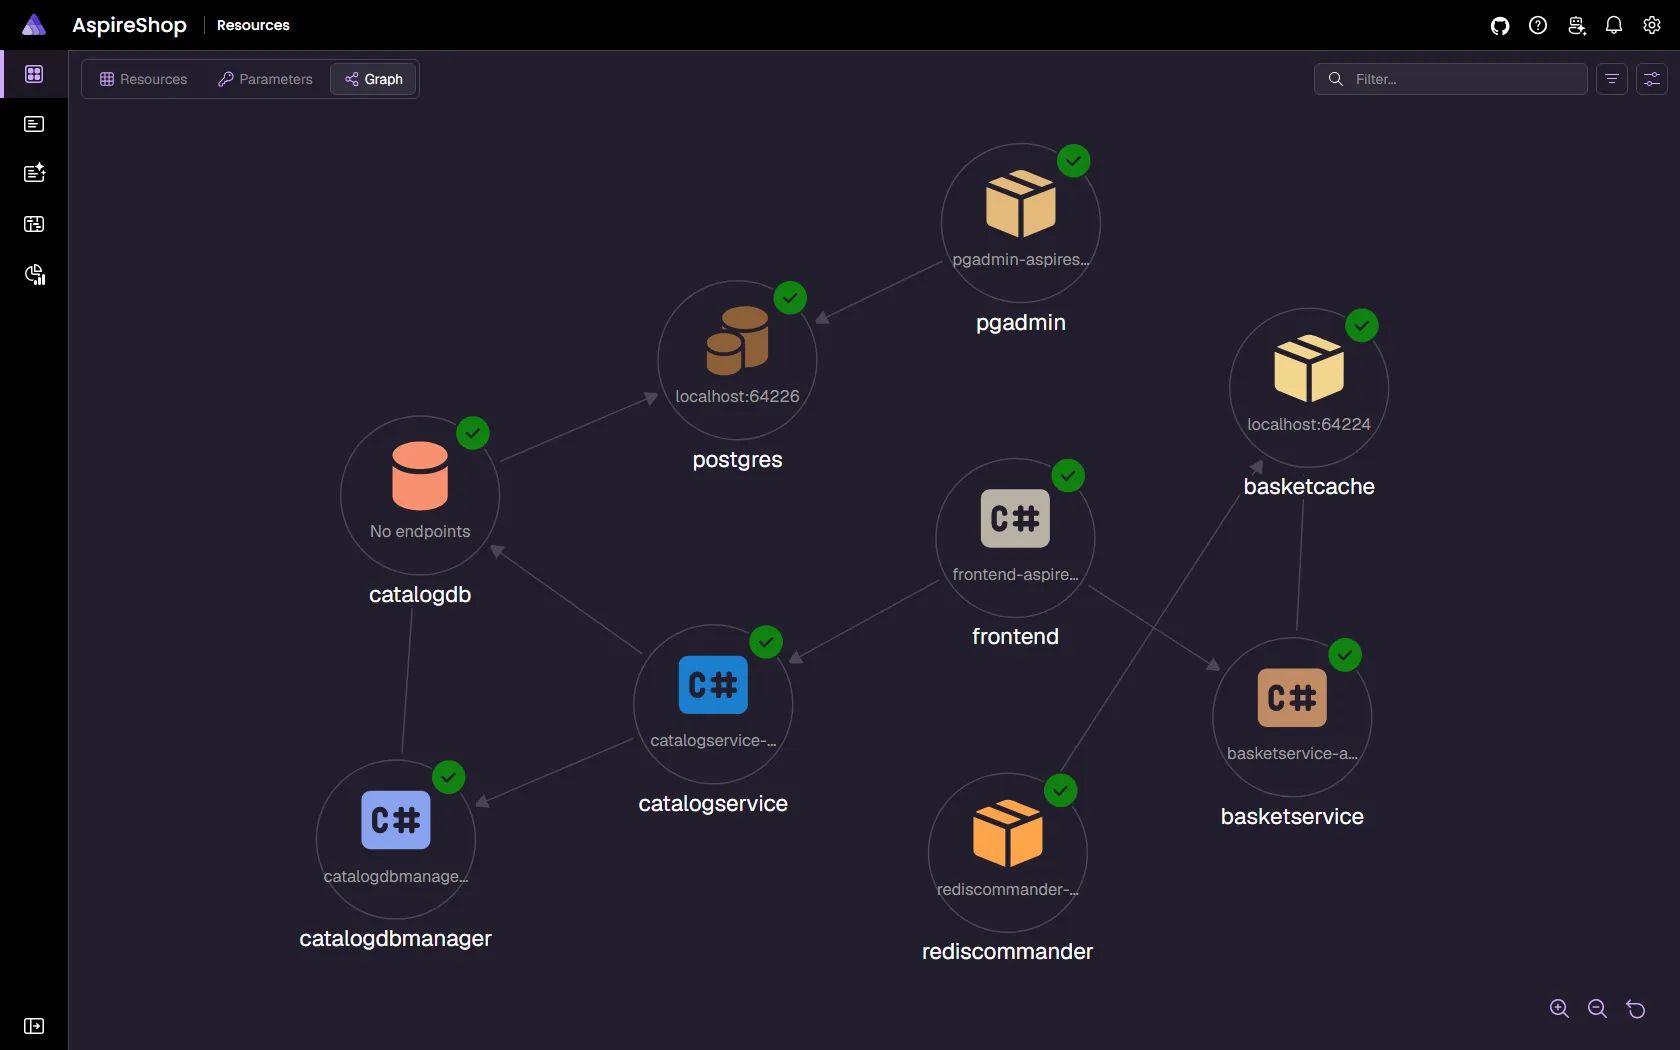Click the frontend-aspire... truncated name text
Viewport: 1680px width, 1050px height.
tap(1015, 574)
